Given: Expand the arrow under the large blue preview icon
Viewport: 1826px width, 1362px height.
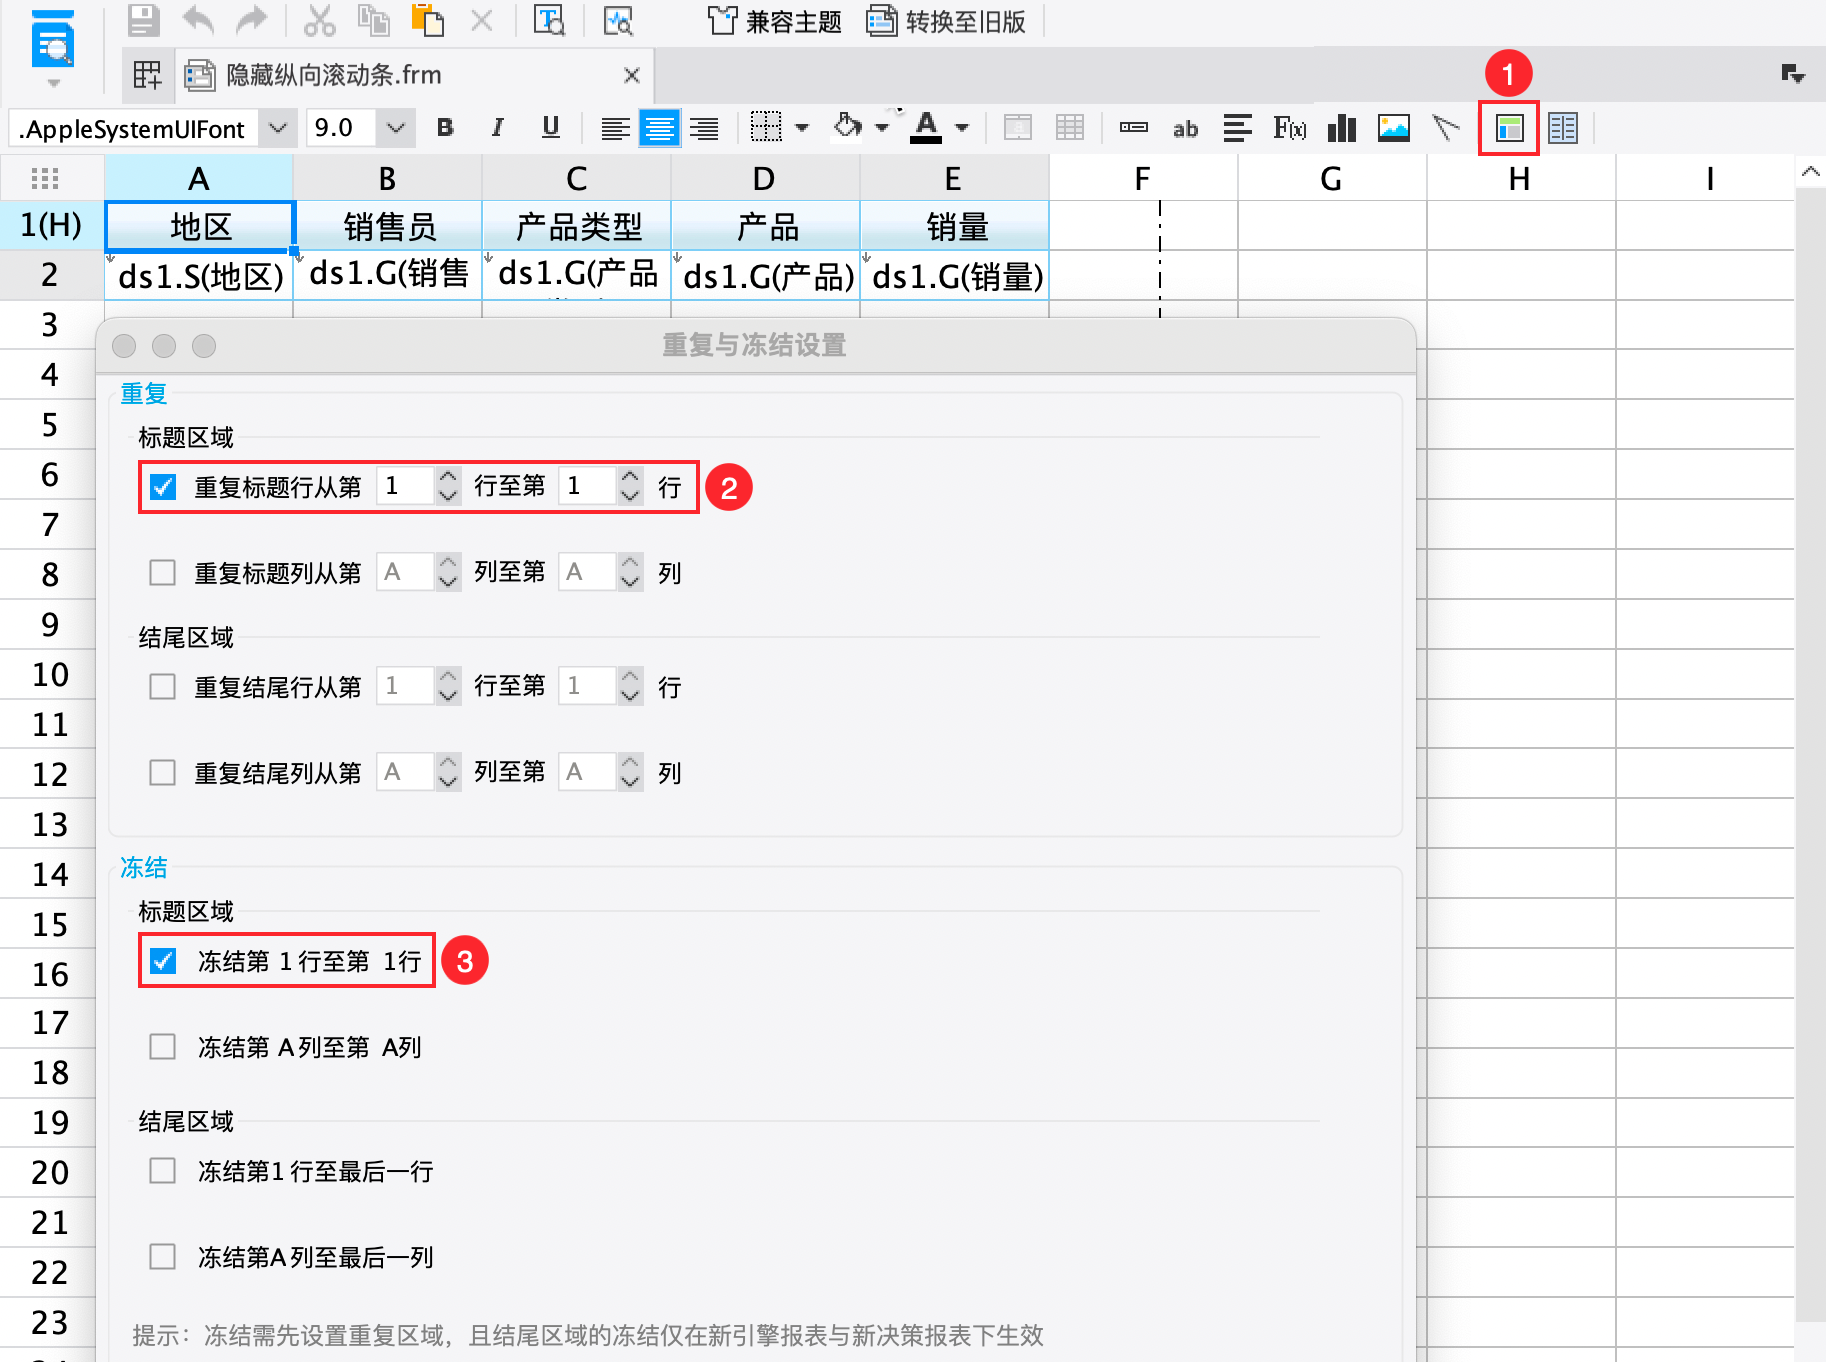Looking at the screenshot, I should [54, 83].
